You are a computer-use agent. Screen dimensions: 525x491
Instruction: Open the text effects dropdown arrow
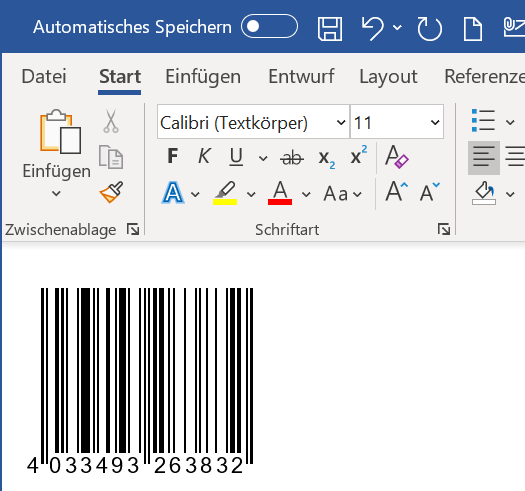[195, 194]
